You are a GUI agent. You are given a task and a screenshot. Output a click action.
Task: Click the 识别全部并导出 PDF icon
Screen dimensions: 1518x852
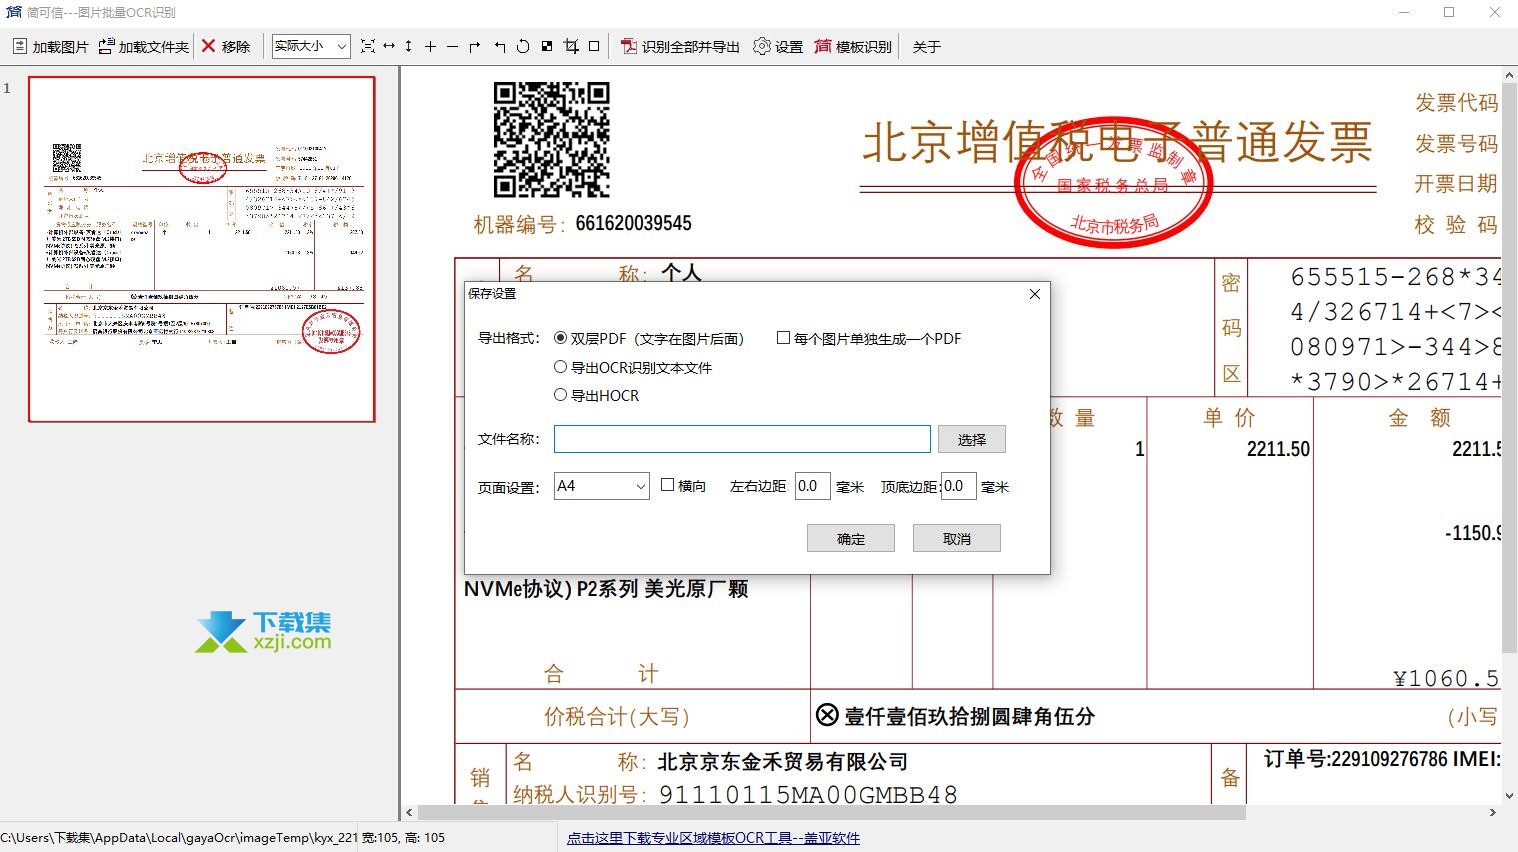click(628, 46)
